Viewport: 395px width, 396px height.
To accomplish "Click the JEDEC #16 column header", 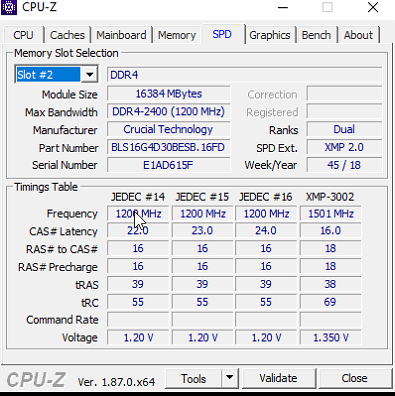I will (x=266, y=197).
